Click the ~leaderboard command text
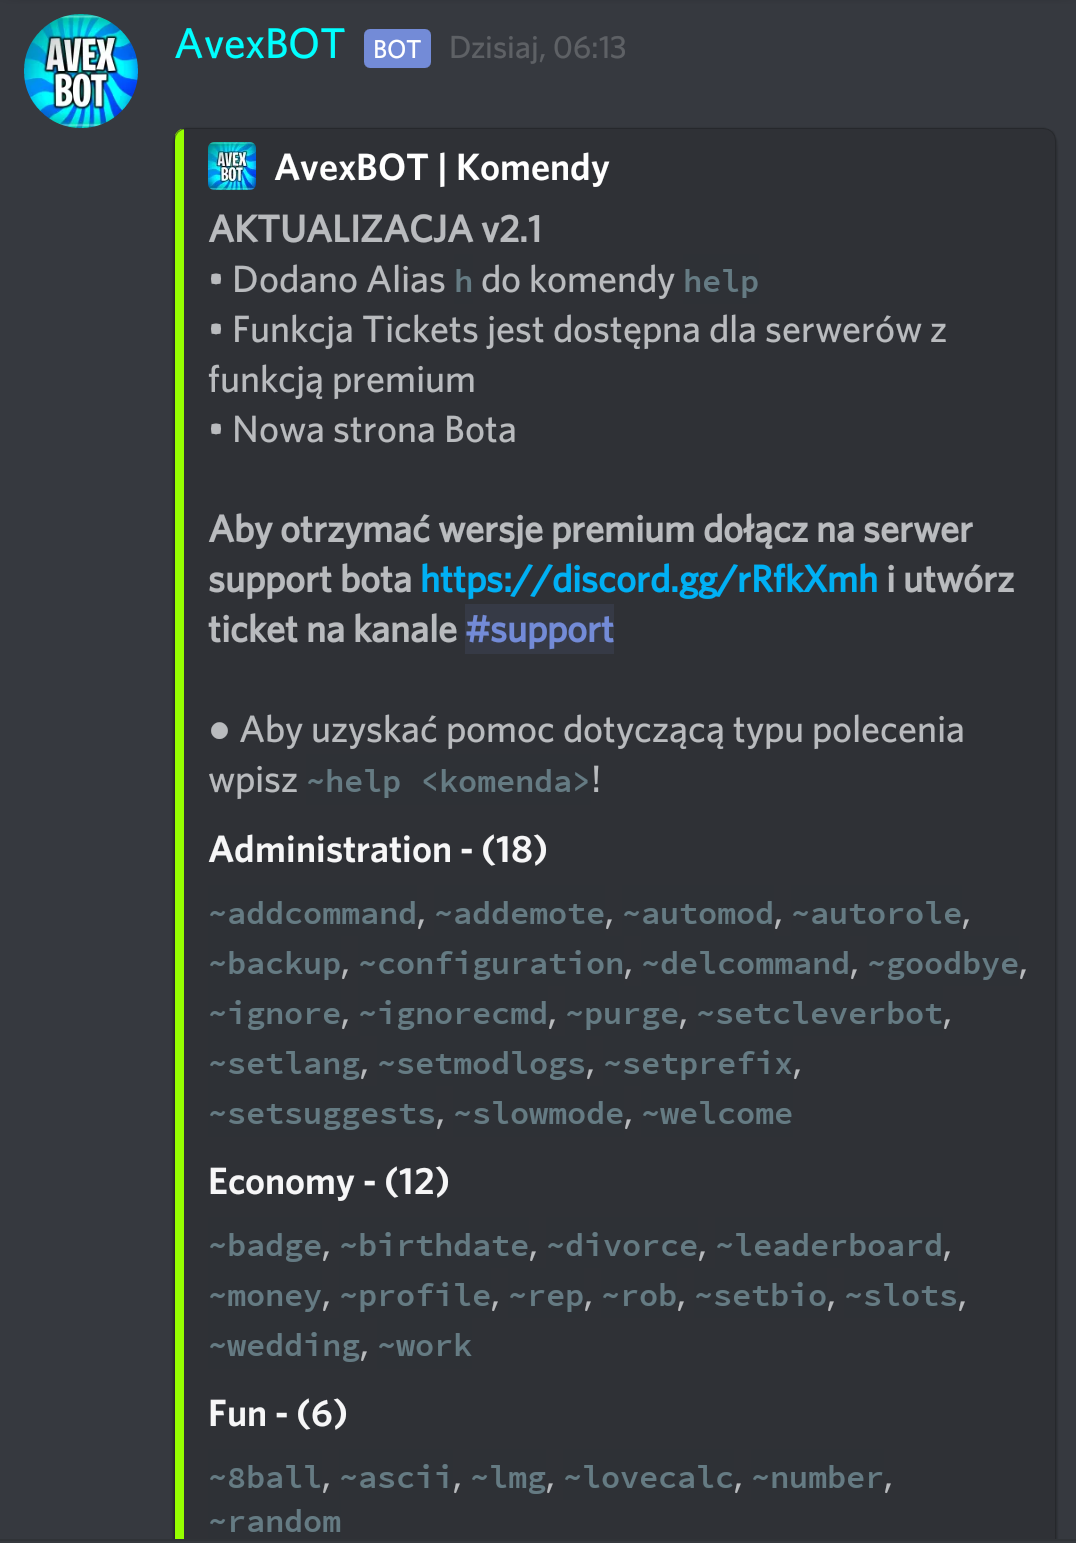 (830, 1246)
